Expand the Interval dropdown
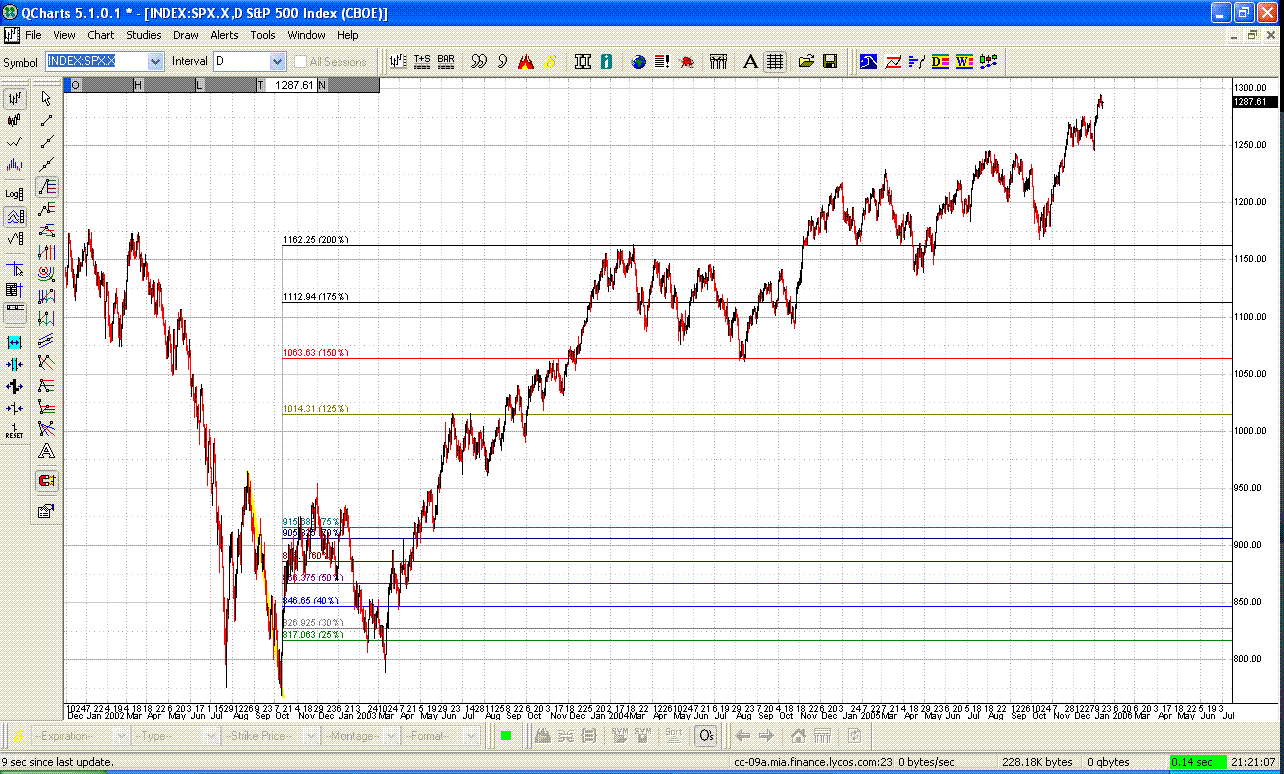This screenshot has width=1284, height=774. [277, 61]
